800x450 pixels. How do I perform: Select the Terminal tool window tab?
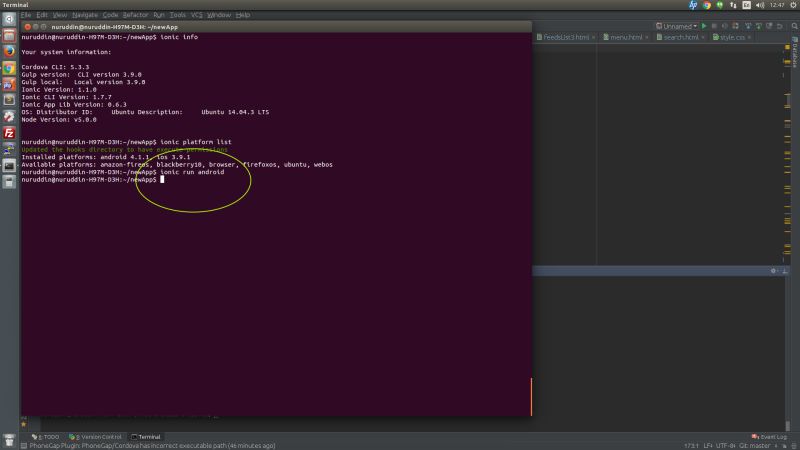[x=146, y=437]
